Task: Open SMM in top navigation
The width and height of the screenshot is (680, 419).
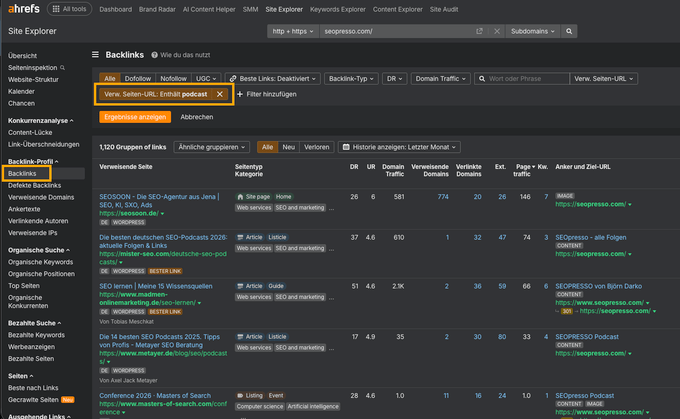Action: (x=250, y=9)
